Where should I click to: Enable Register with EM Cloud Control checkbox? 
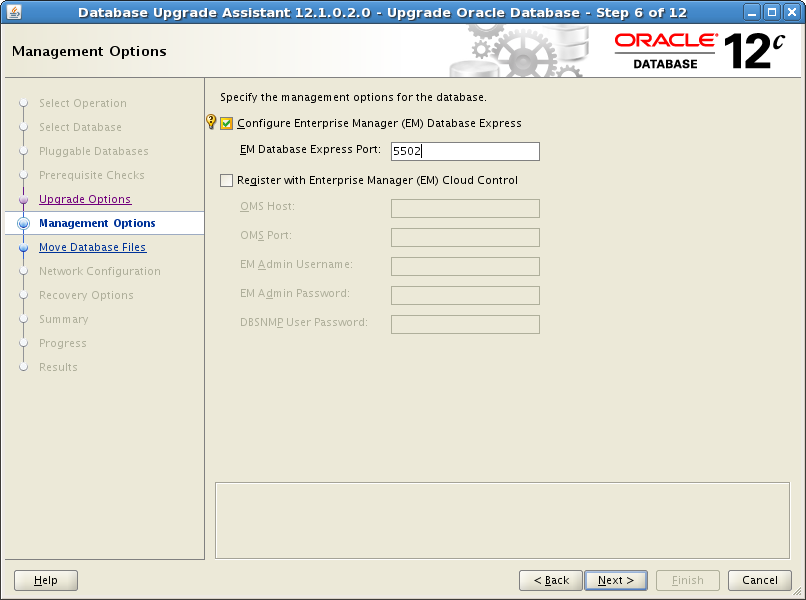[x=226, y=180]
